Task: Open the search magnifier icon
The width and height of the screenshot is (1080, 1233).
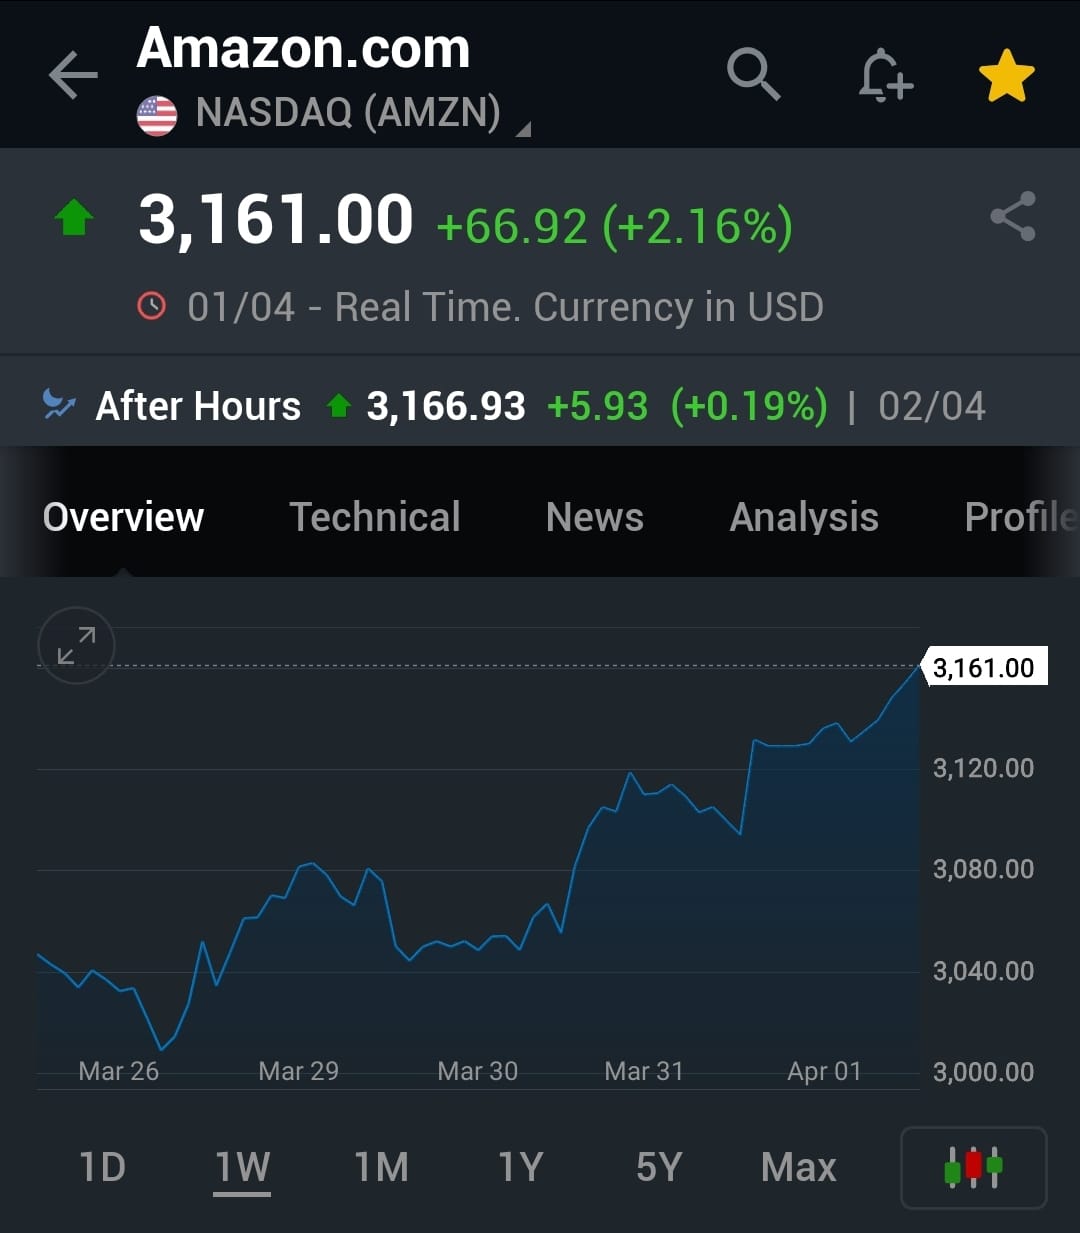Action: 753,73
